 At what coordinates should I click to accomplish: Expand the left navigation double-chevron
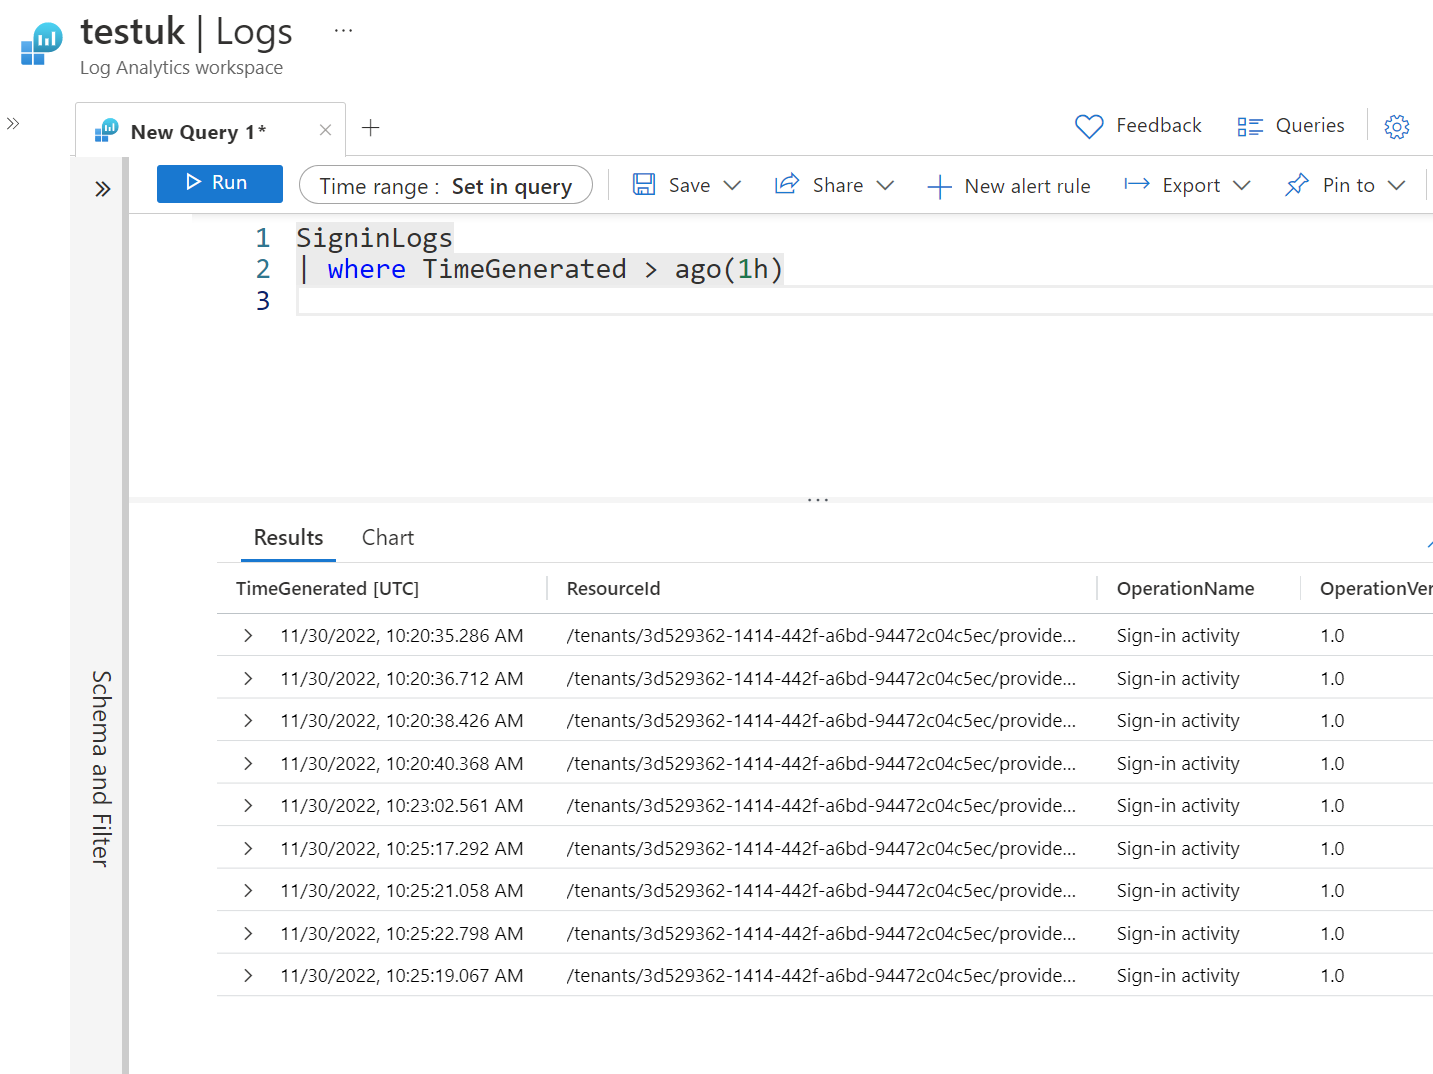(x=13, y=124)
